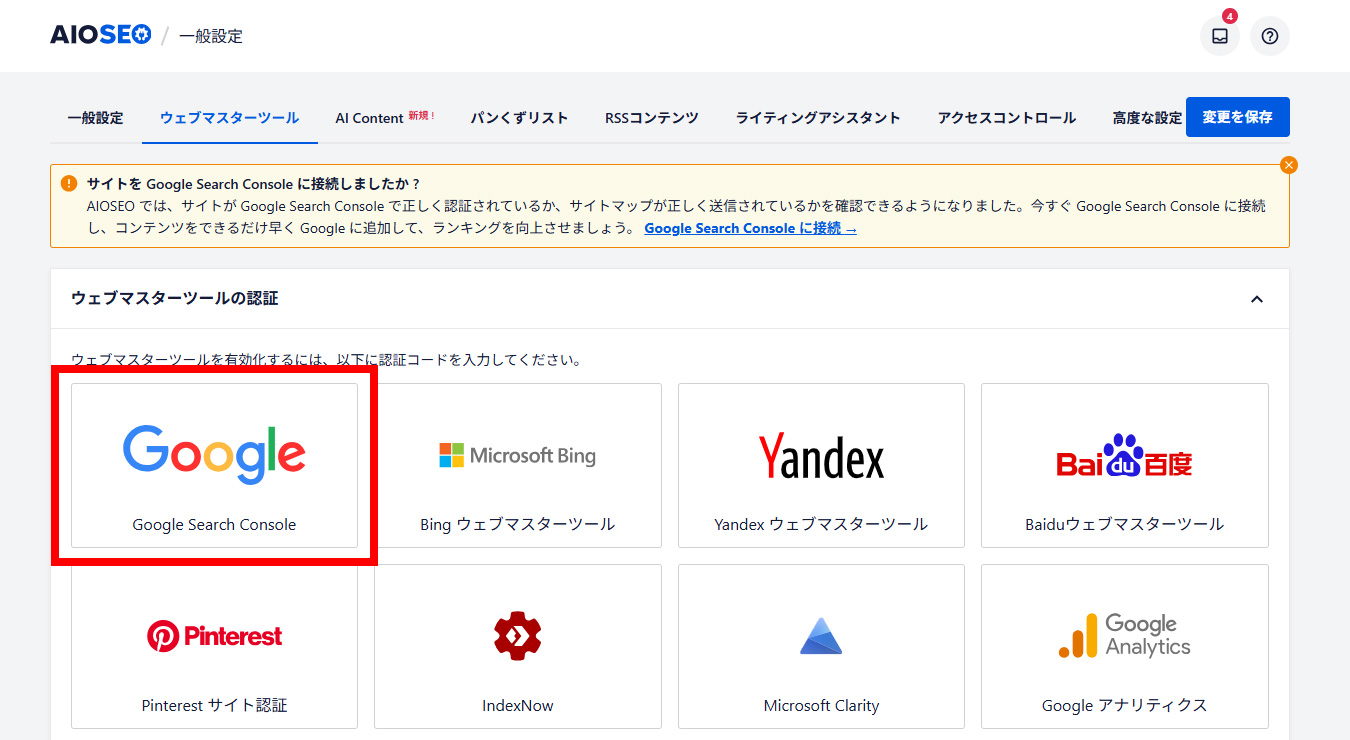Open Bing ウェブマスターツール verification
This screenshot has width=1350, height=740.
(517, 465)
